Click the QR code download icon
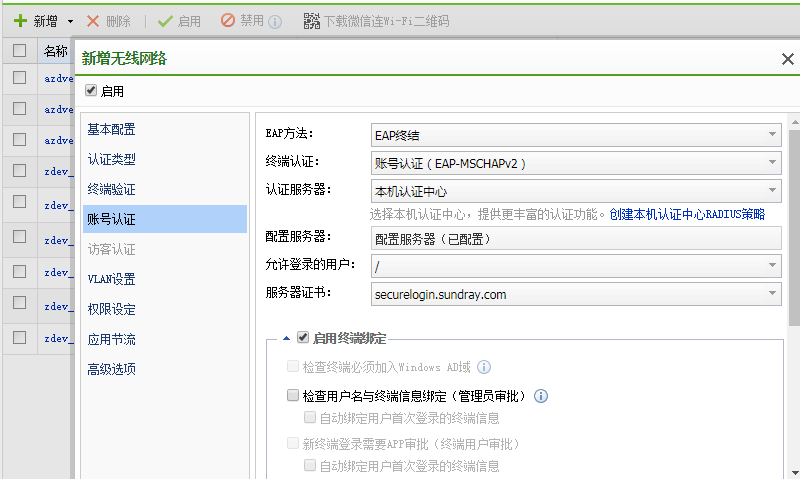 312,21
